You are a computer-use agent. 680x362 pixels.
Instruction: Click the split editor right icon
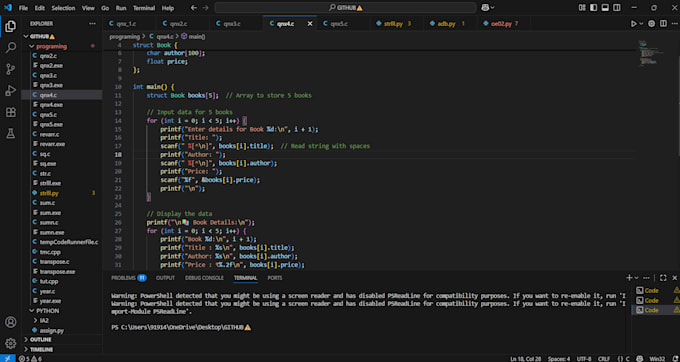(663, 24)
